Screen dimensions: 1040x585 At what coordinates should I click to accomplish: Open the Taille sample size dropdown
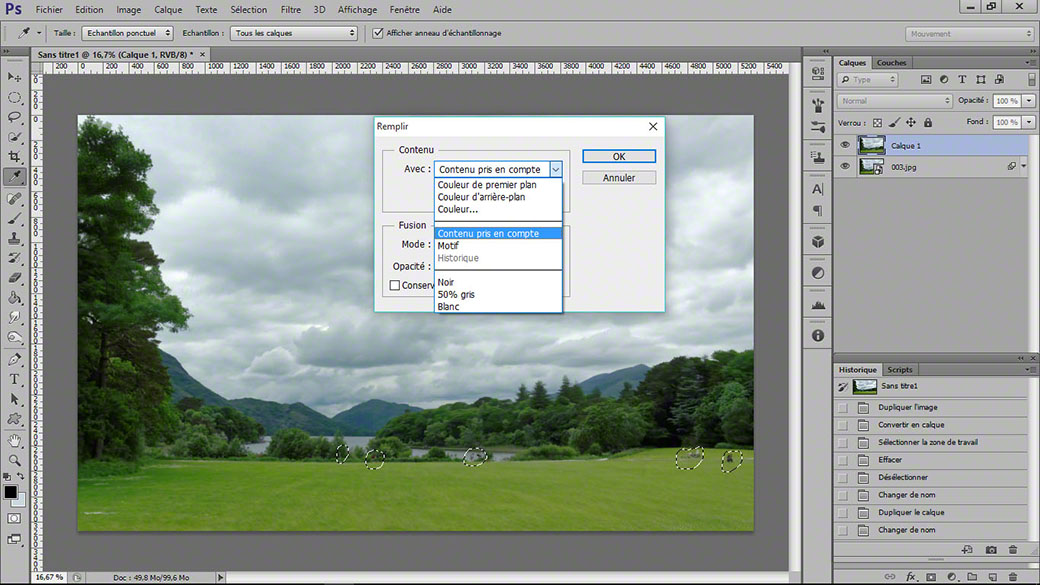127,33
